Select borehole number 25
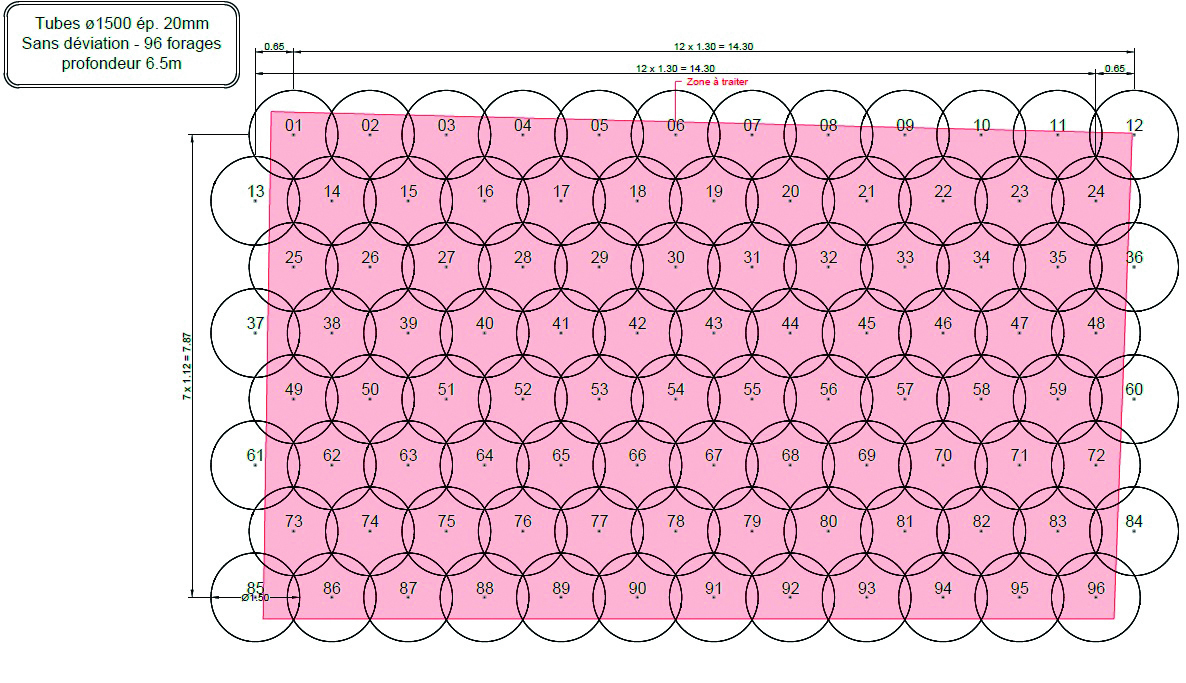Viewport: 1186px width, 683px height. [293, 257]
